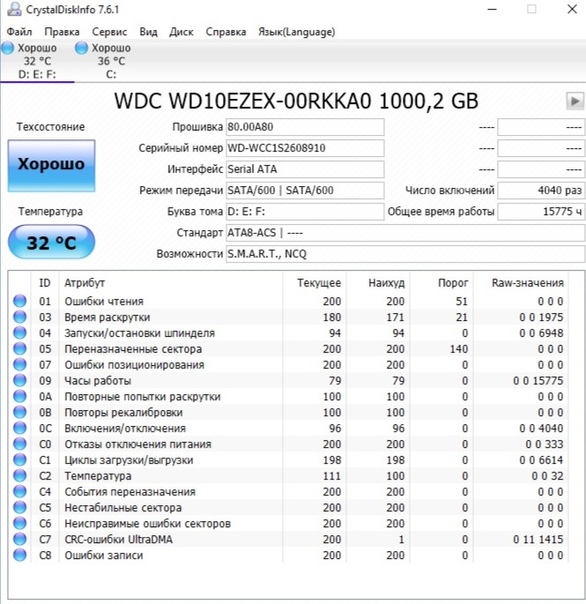Screen dimensions: 586x604
Task: Click total working time field 15775 ч
Action: pyautogui.click(x=541, y=211)
